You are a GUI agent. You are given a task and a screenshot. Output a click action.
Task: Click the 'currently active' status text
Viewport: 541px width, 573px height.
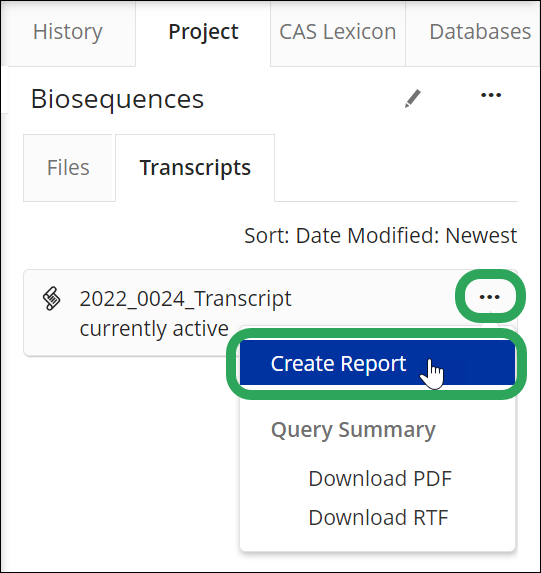(154, 329)
